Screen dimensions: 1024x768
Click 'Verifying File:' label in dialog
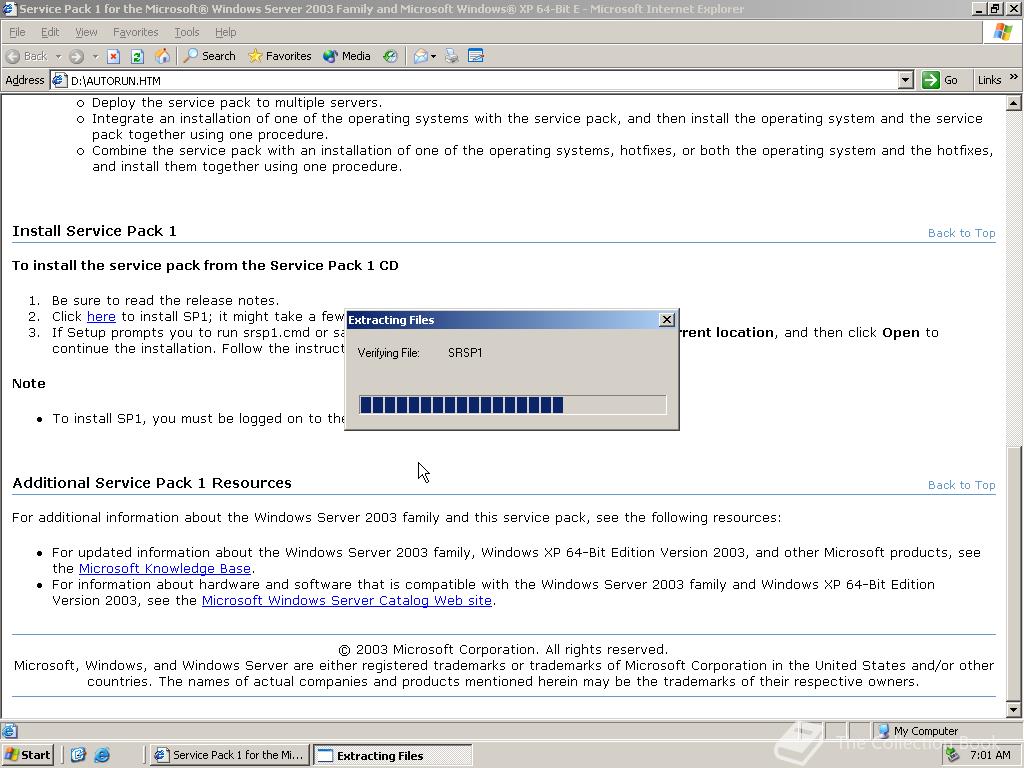(x=389, y=353)
